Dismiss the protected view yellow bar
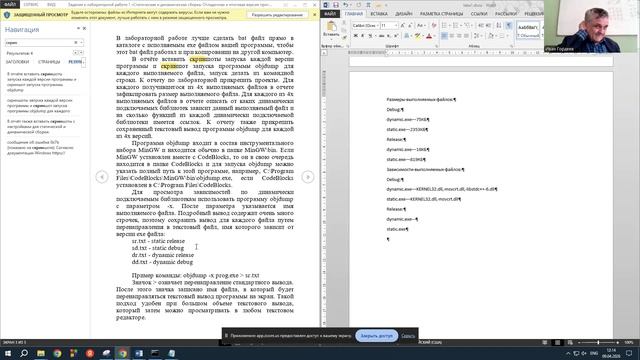The width and height of the screenshot is (640, 360). tap(314, 15)
